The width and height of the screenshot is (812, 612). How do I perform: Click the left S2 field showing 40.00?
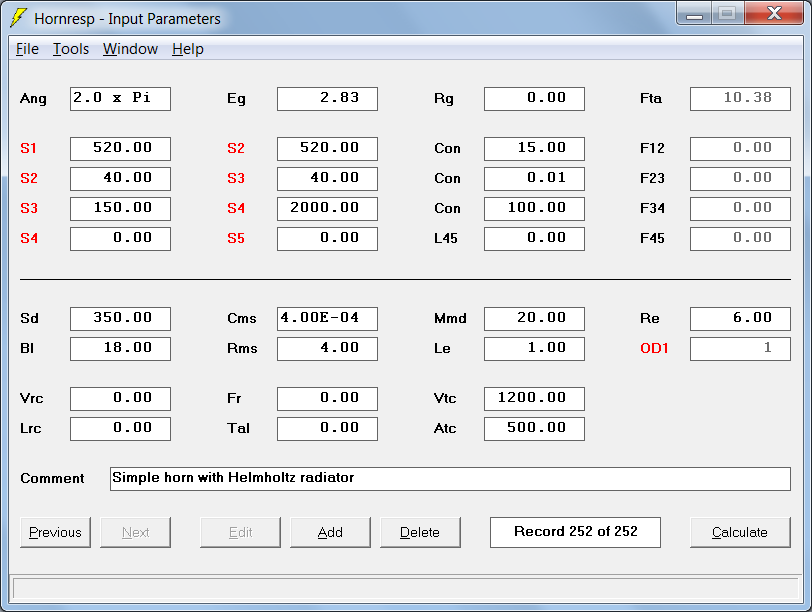click(x=120, y=179)
